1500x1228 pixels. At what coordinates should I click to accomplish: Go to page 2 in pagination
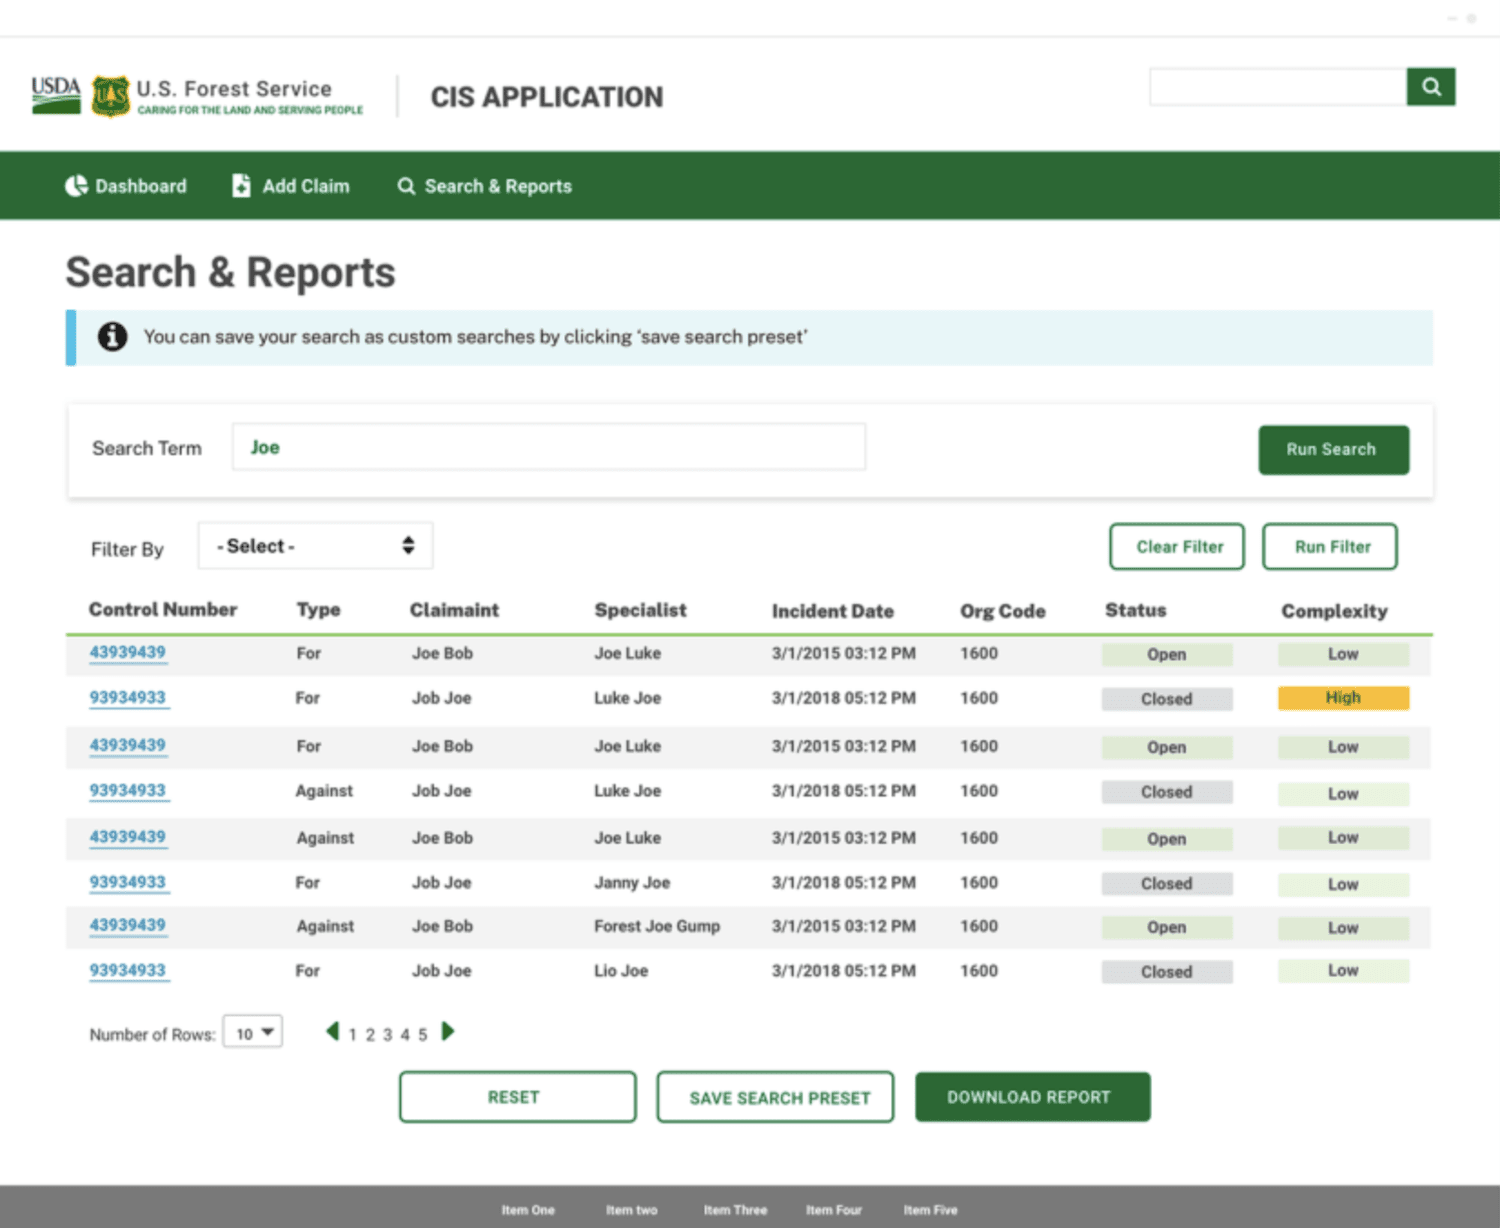point(370,1035)
